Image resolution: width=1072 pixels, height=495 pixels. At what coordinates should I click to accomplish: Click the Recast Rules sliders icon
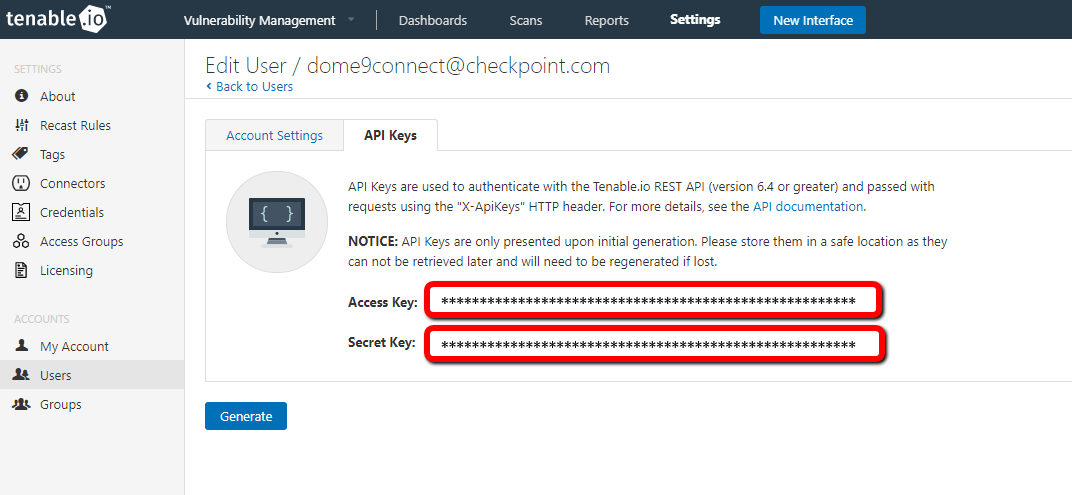pyautogui.click(x=21, y=125)
